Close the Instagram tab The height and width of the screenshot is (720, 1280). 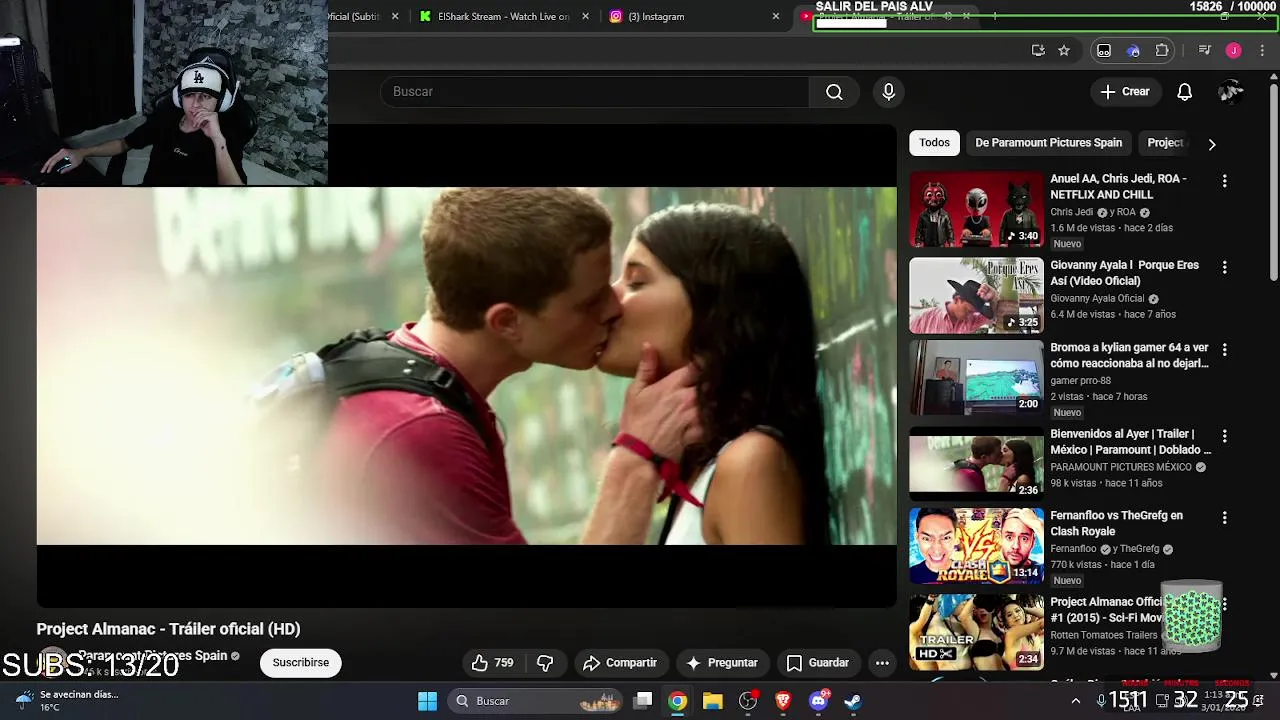pos(776,17)
